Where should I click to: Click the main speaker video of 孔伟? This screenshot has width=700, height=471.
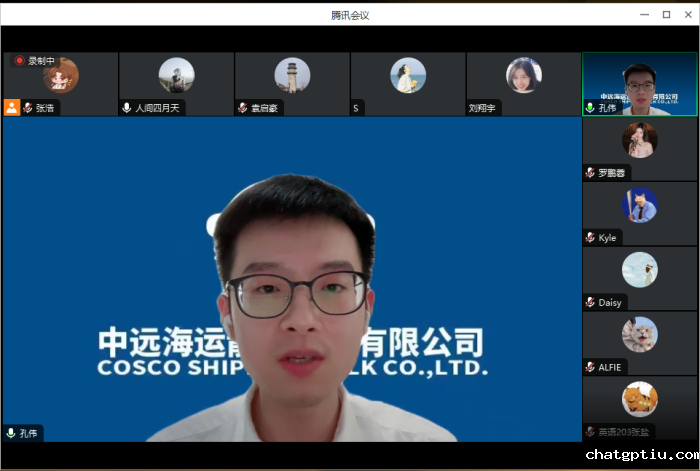[x=292, y=279]
